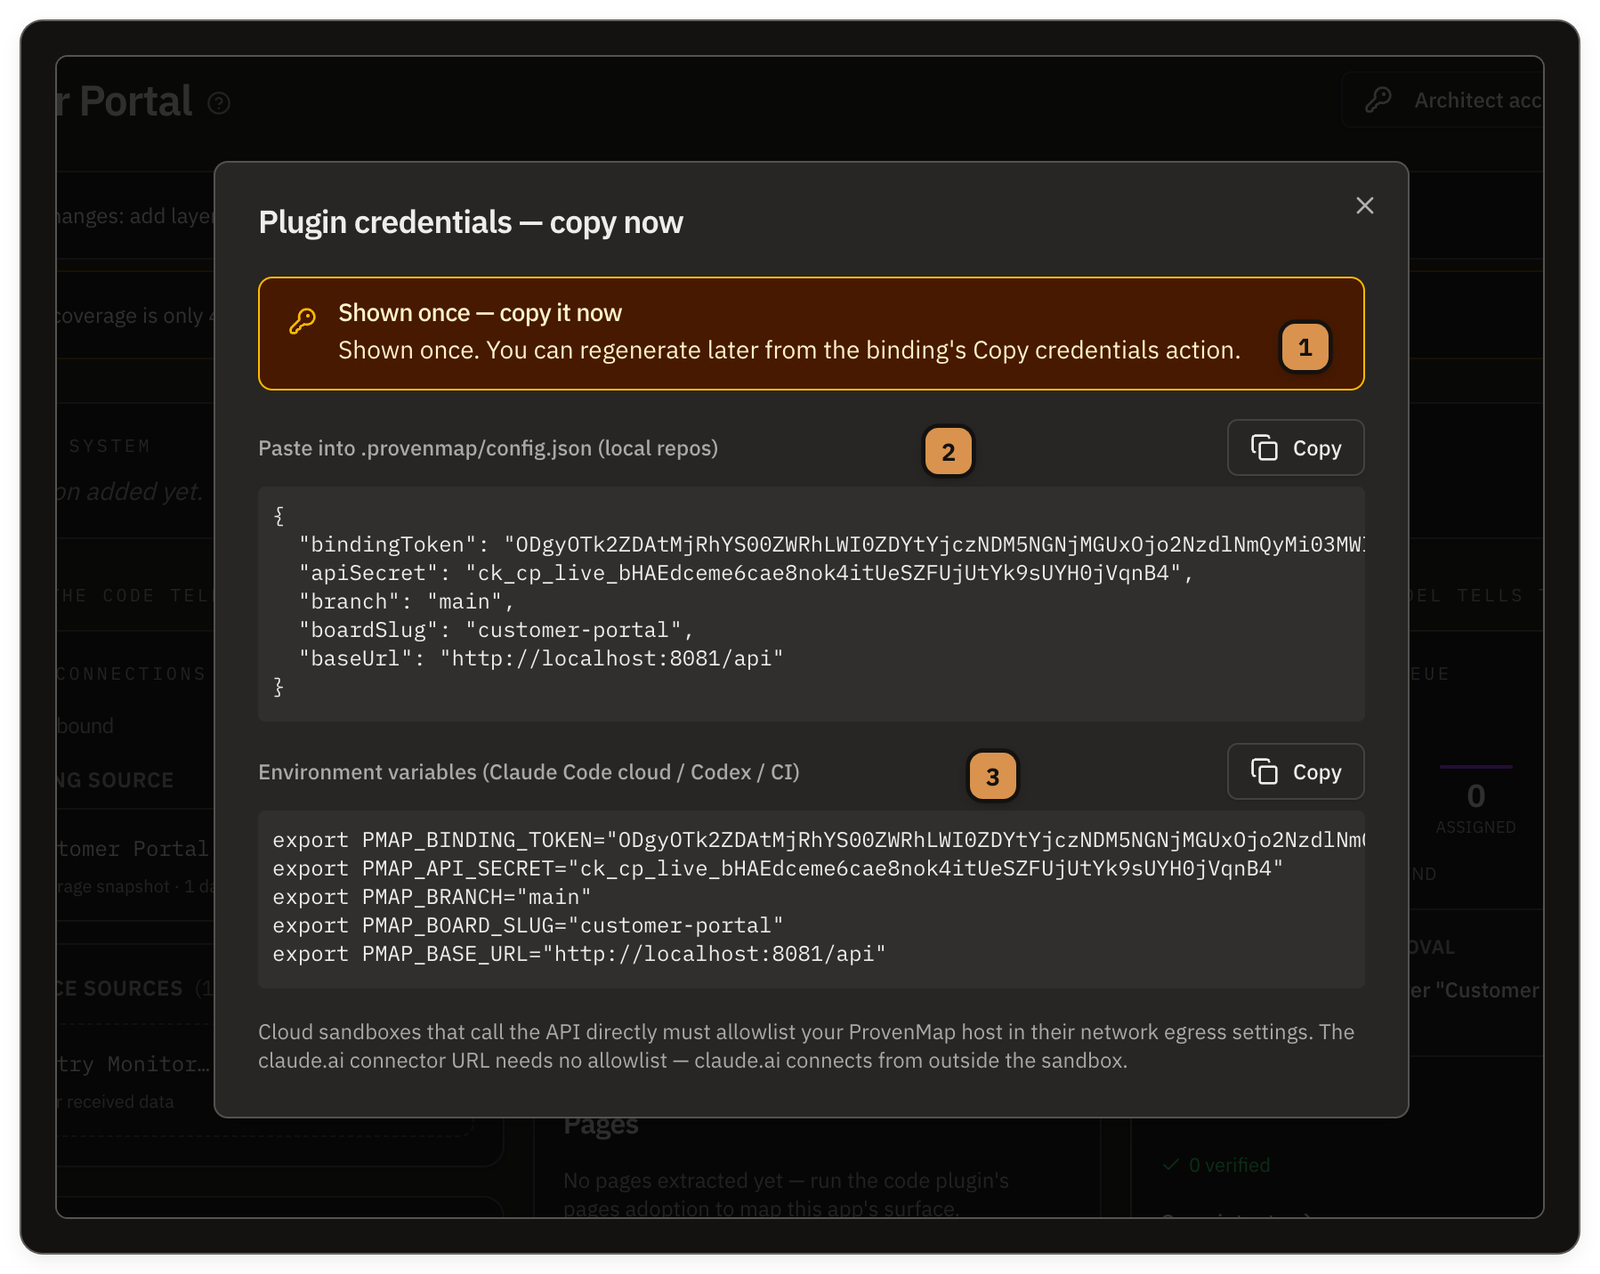The image size is (1600, 1274).
Task: Click the copy icon in the config.json Copy button
Action: click(x=1265, y=448)
